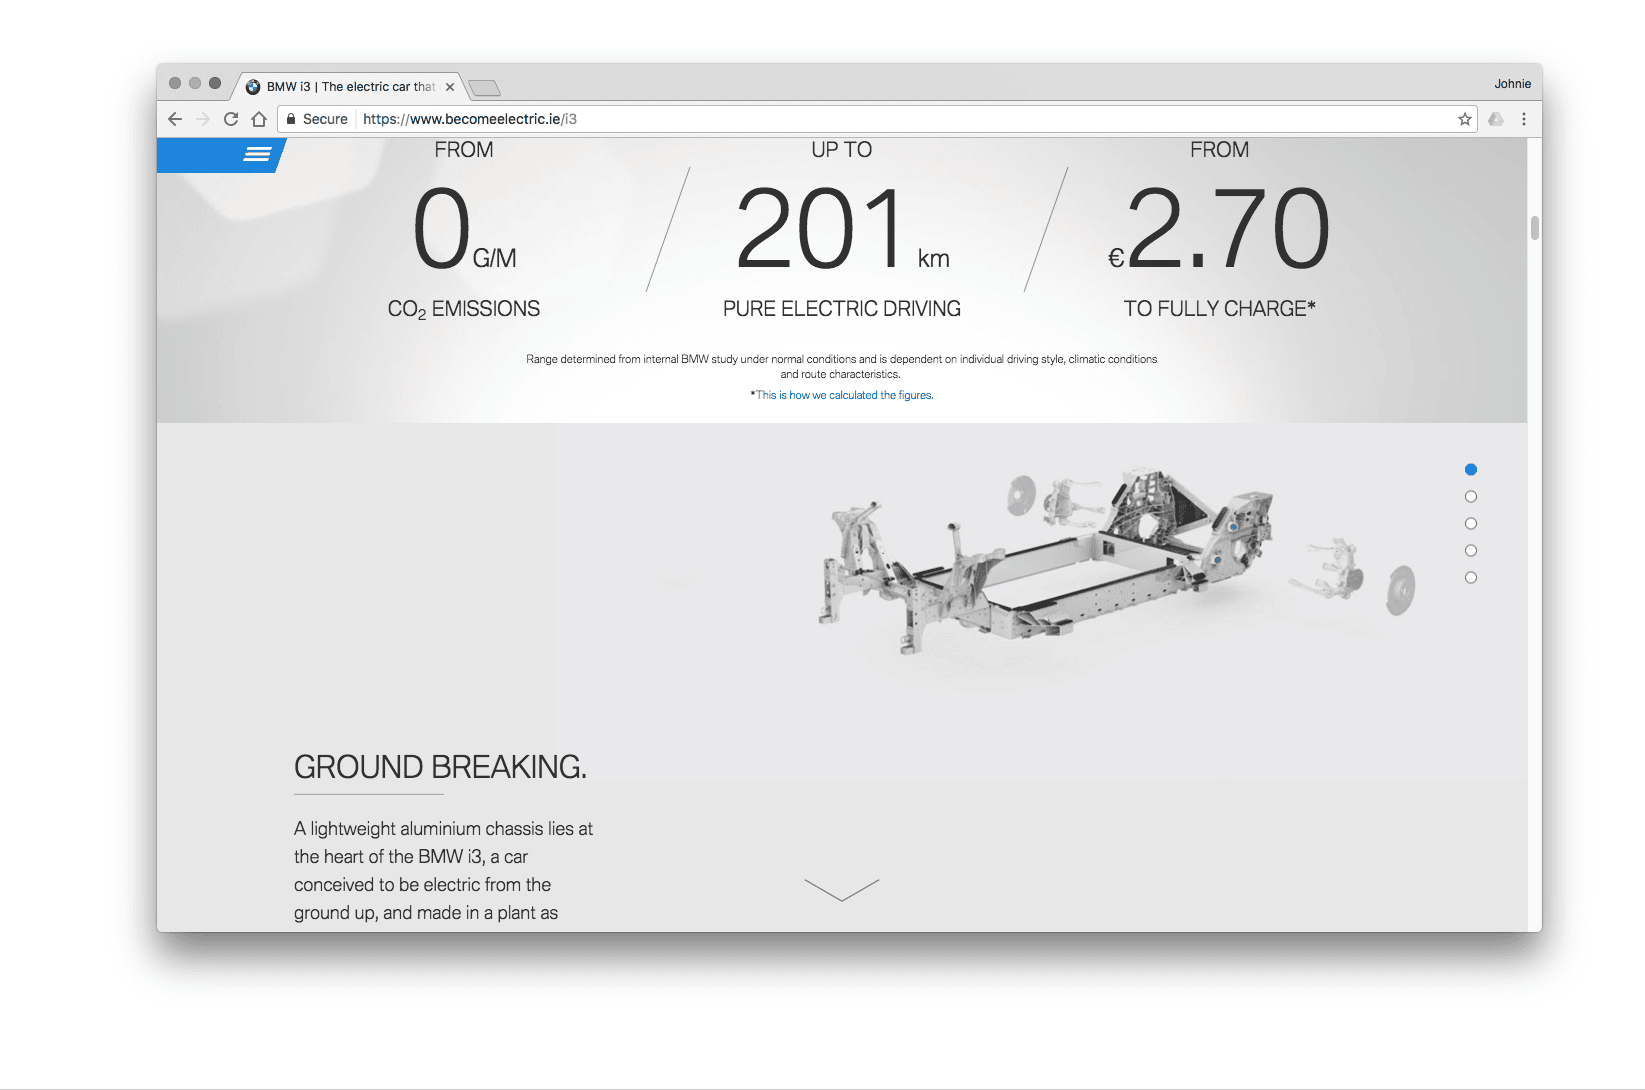Click the page vertical scrollbar thumb
Image resolution: width=1645 pixels, height=1090 pixels.
pyautogui.click(x=1534, y=228)
